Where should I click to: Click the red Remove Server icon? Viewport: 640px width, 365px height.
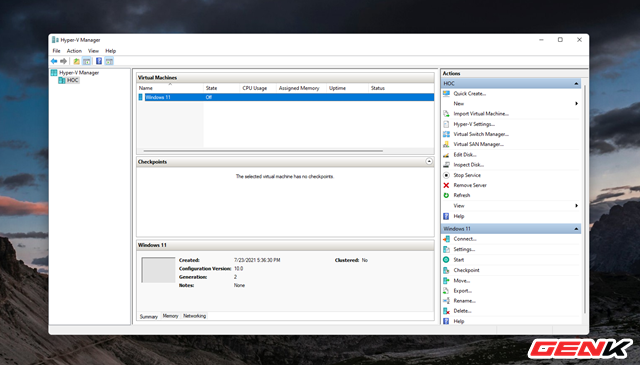[x=446, y=185]
